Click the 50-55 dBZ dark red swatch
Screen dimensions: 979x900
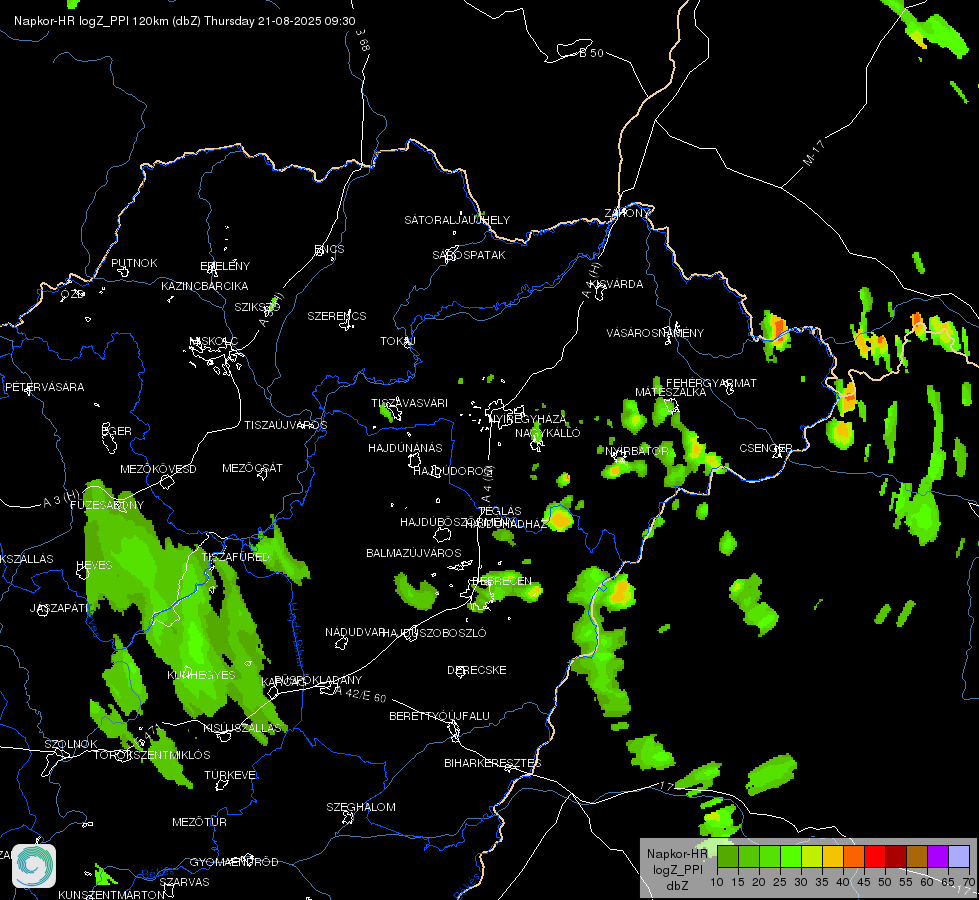tap(896, 856)
